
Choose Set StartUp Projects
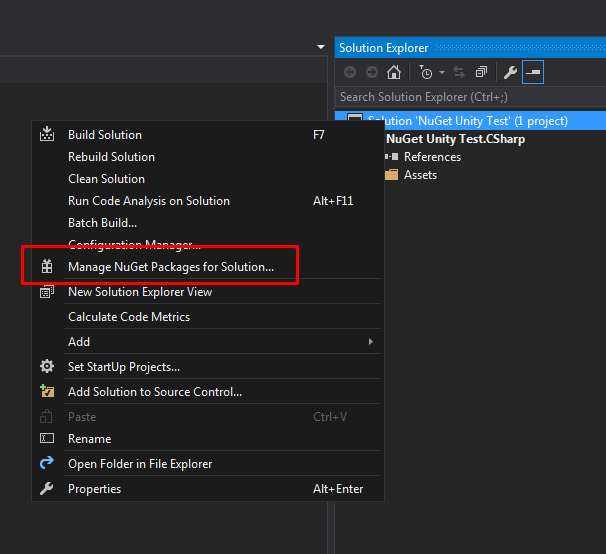(x=208, y=367)
